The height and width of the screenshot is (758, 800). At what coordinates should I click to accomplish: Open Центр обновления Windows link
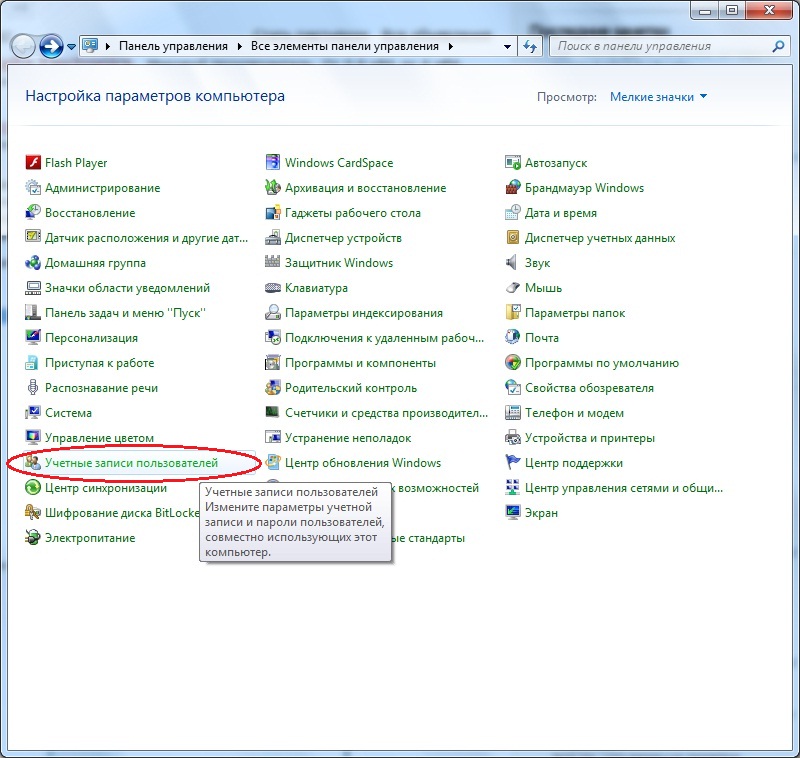pyautogui.click(x=363, y=463)
